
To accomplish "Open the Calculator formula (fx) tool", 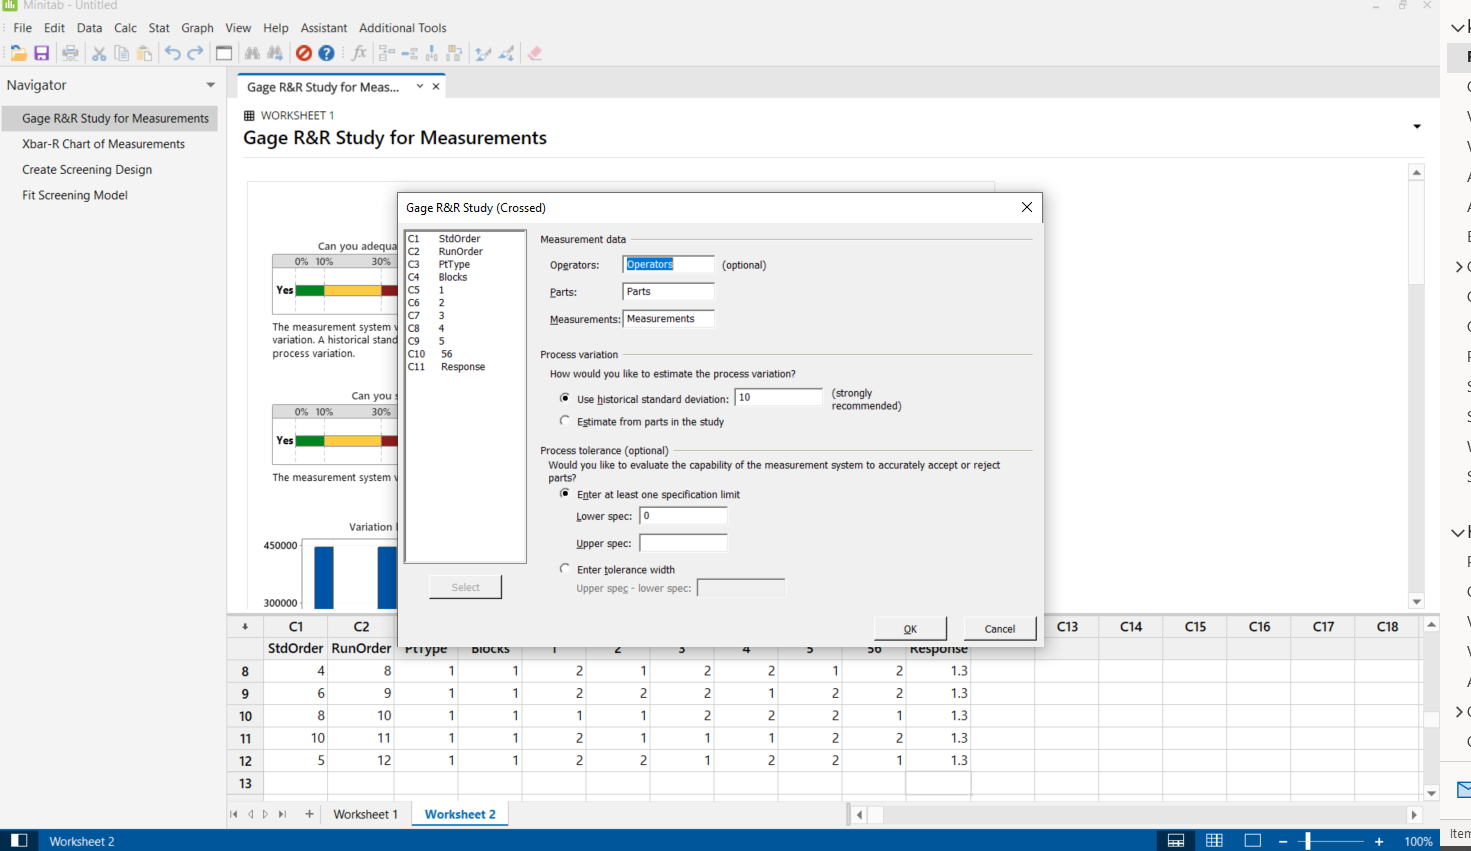I will pyautogui.click(x=359, y=53).
